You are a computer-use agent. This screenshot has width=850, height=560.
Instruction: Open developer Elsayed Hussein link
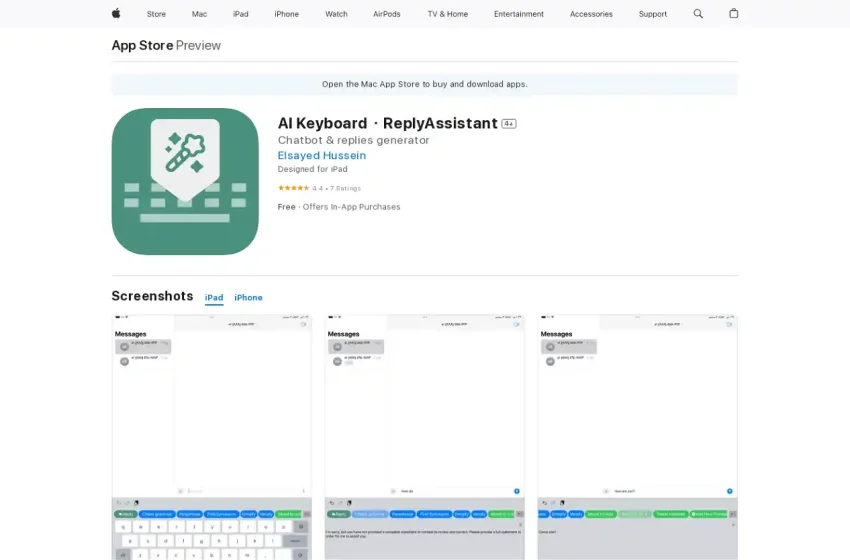tap(321, 156)
